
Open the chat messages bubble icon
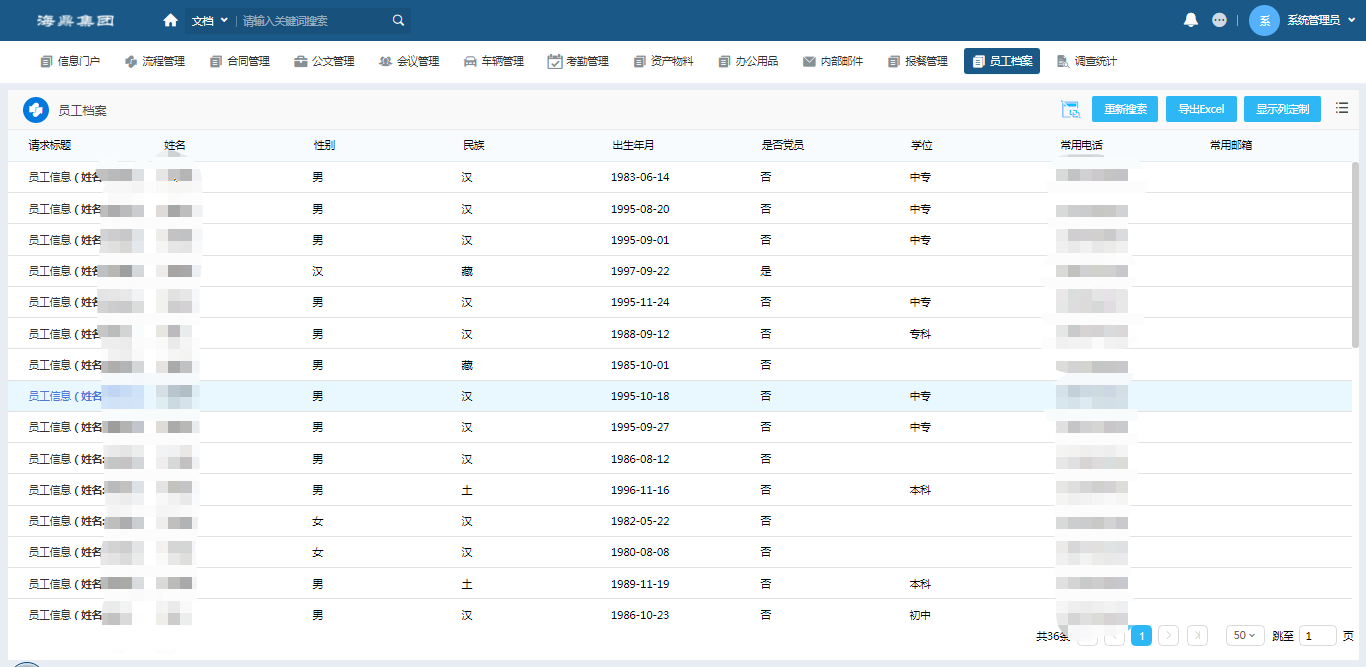click(x=1219, y=20)
